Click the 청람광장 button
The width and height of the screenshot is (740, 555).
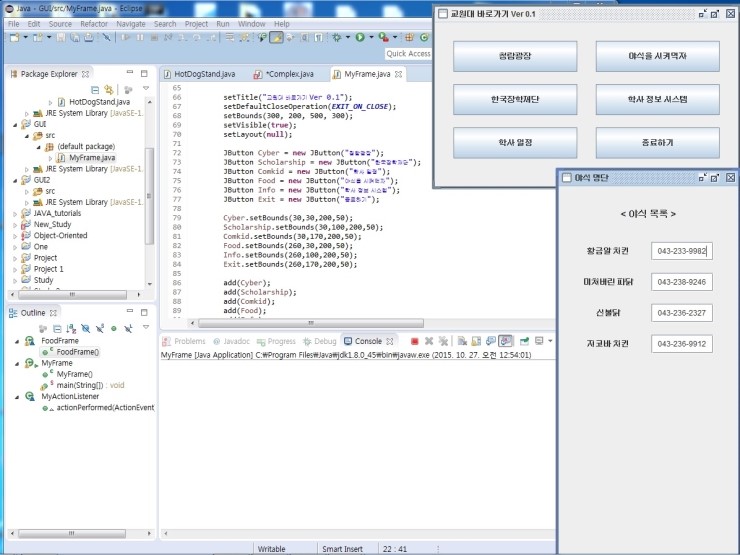[515, 56]
